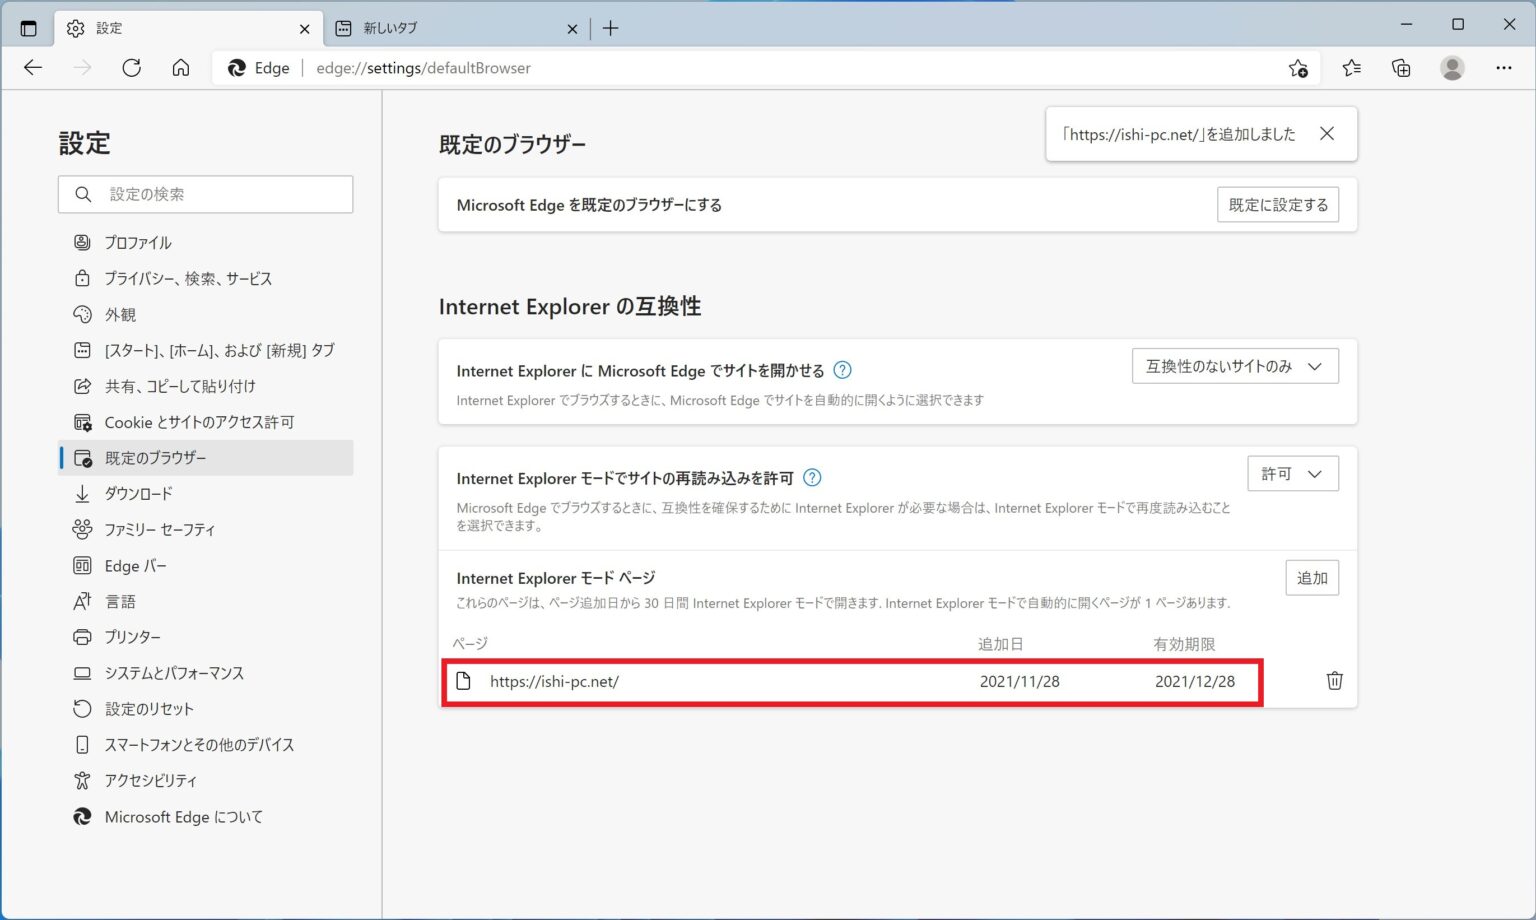Image resolution: width=1536 pixels, height=920 pixels.
Task: Open help for Internet Explorer compatibility setting
Action: [x=842, y=370]
